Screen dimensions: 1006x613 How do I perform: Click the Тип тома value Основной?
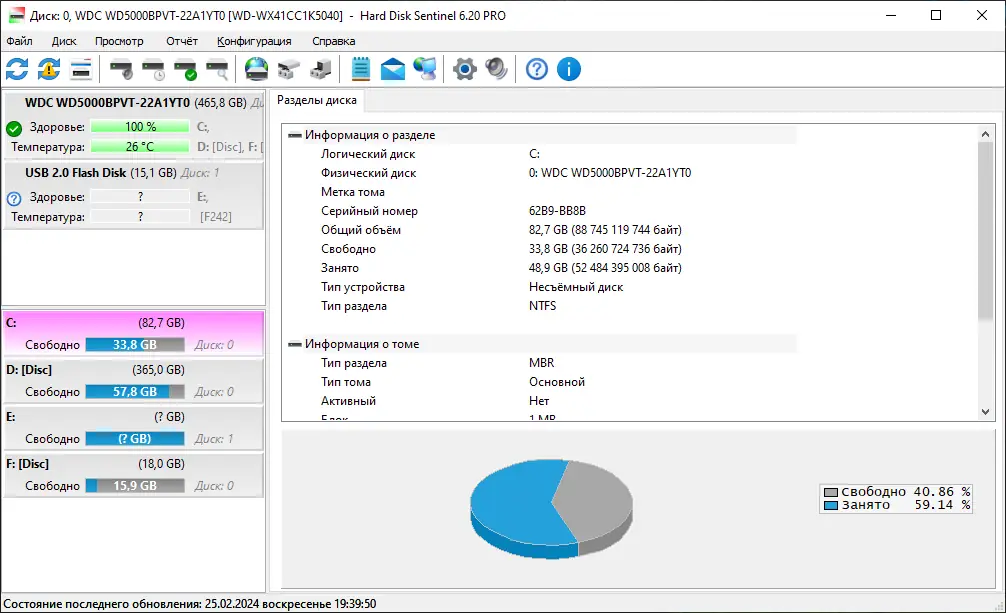tap(557, 382)
